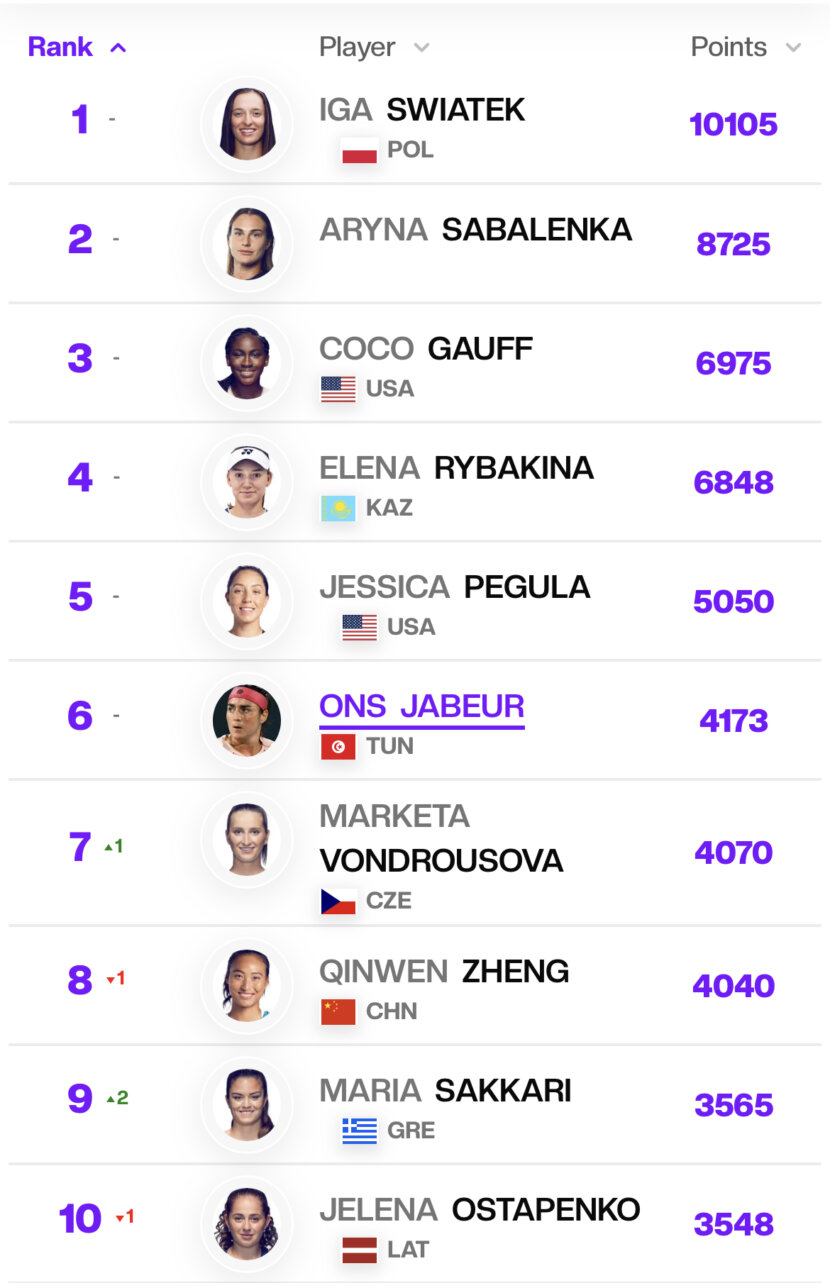Click the Kazakhstan flag next to KAZ
830x1283 pixels.
[338, 508]
